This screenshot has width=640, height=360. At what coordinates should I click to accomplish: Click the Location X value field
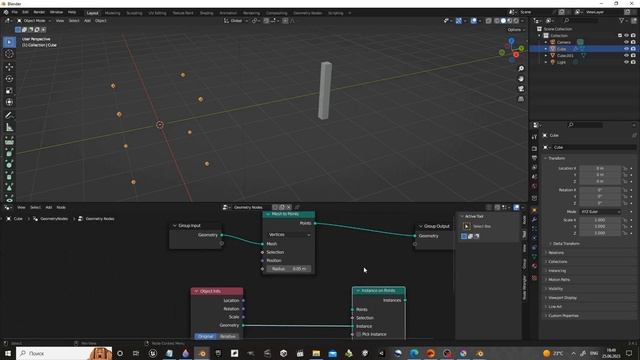point(600,168)
